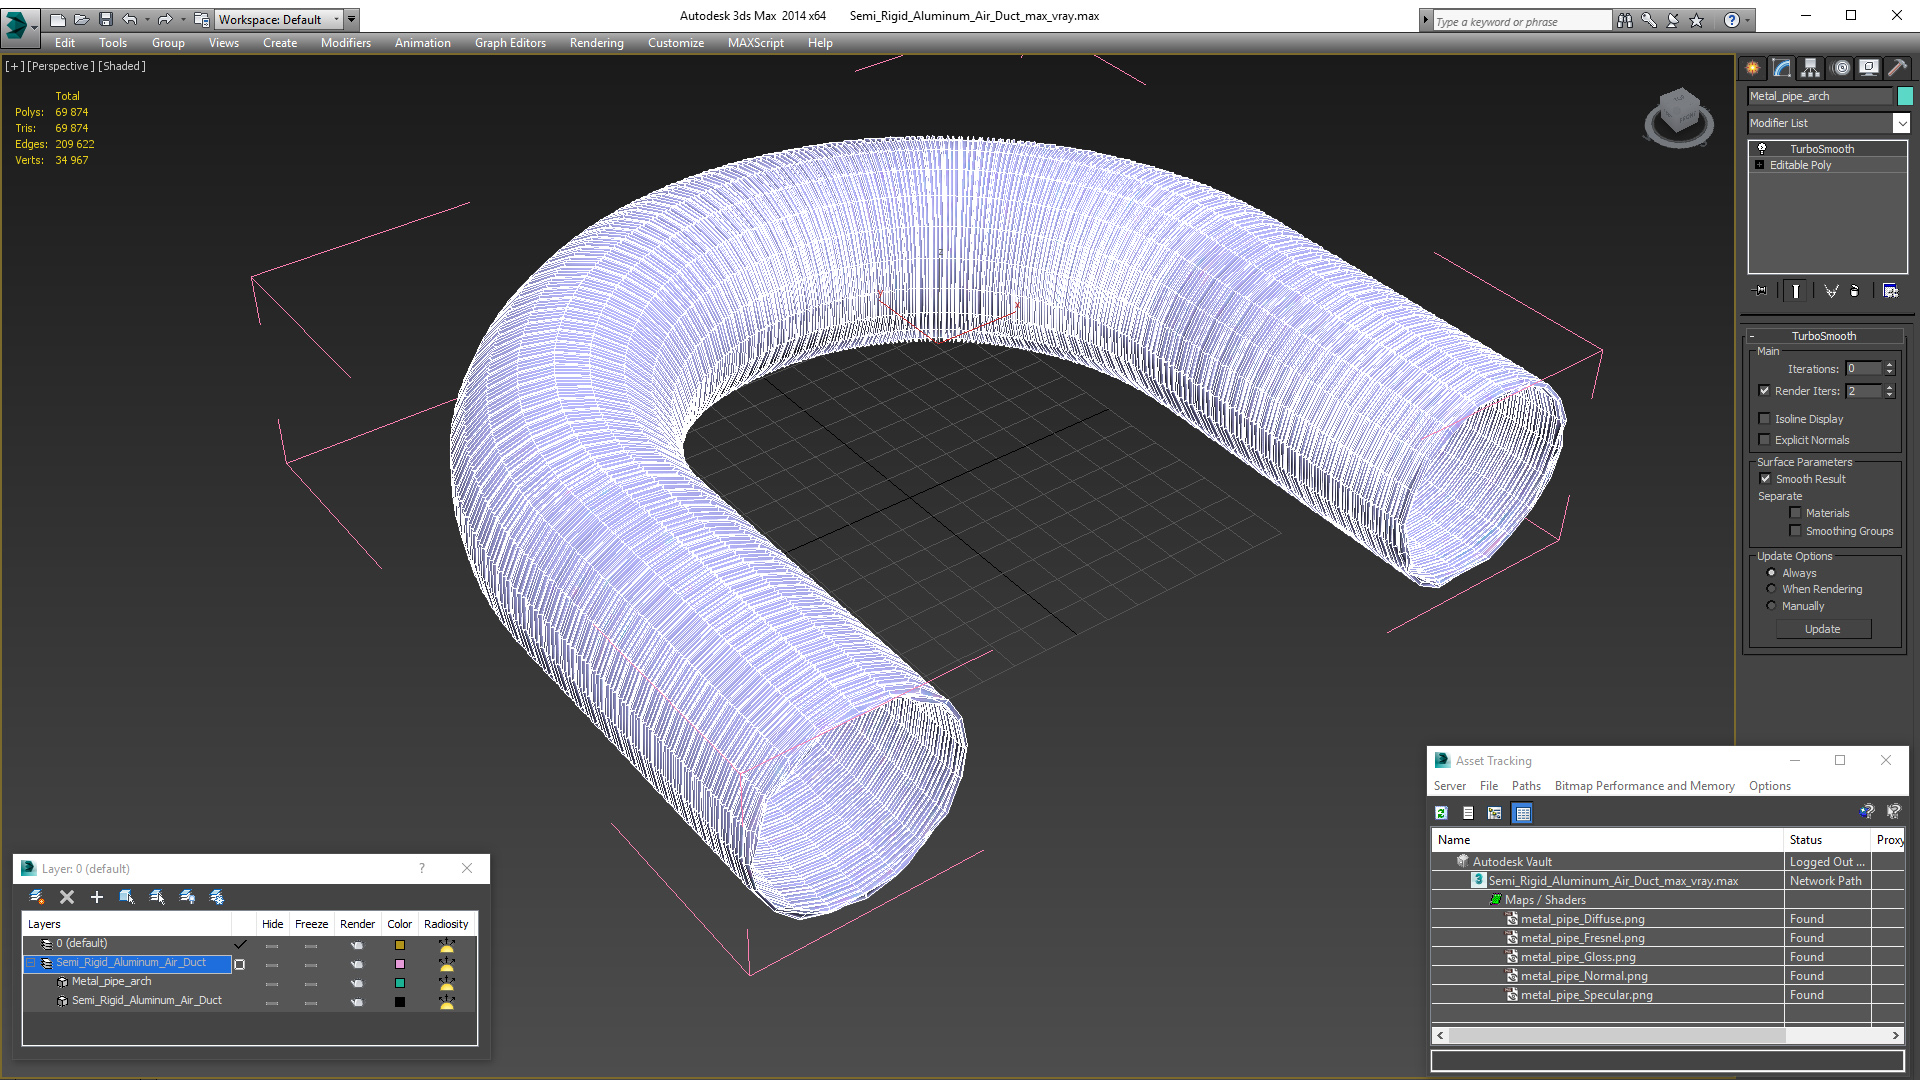The width and height of the screenshot is (1920, 1080).
Task: Enable the Isoline Display checkbox
Action: pyautogui.click(x=1765, y=419)
